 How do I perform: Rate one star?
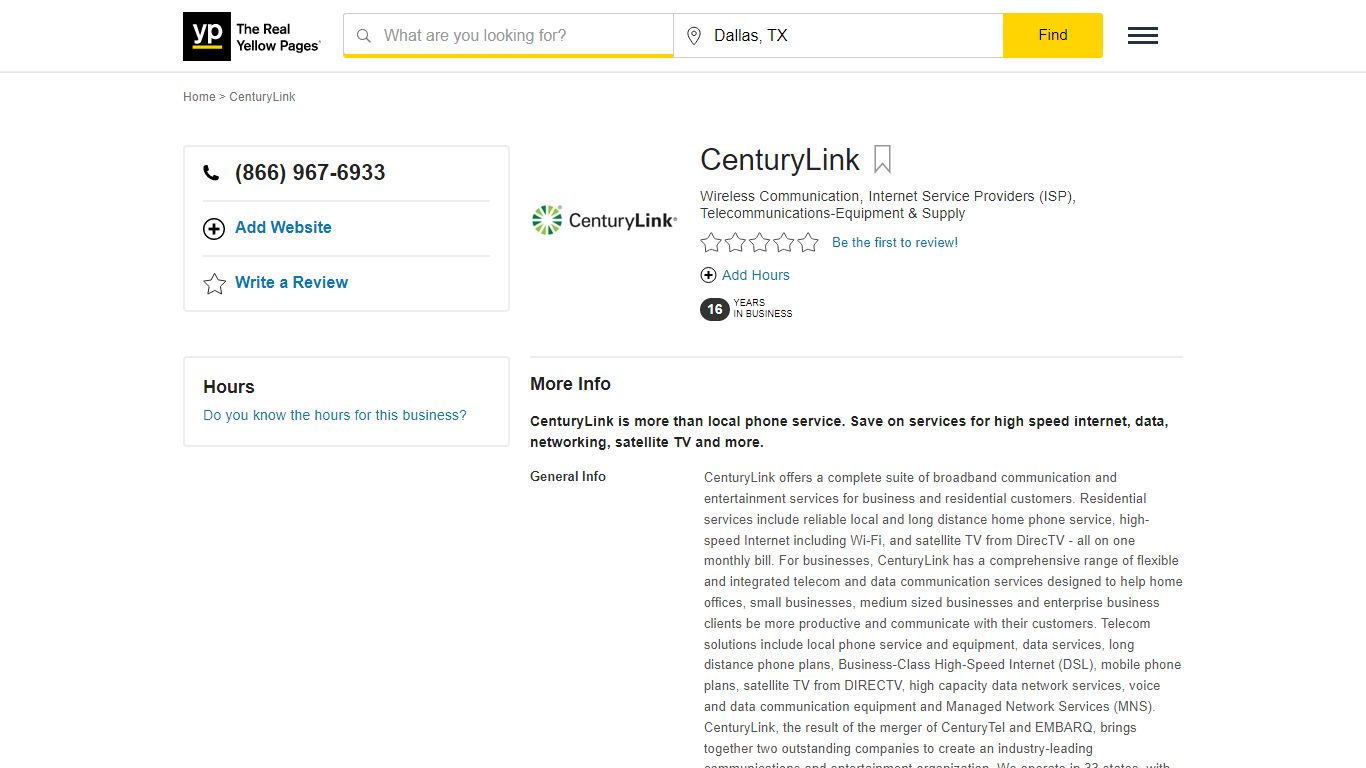(x=711, y=242)
